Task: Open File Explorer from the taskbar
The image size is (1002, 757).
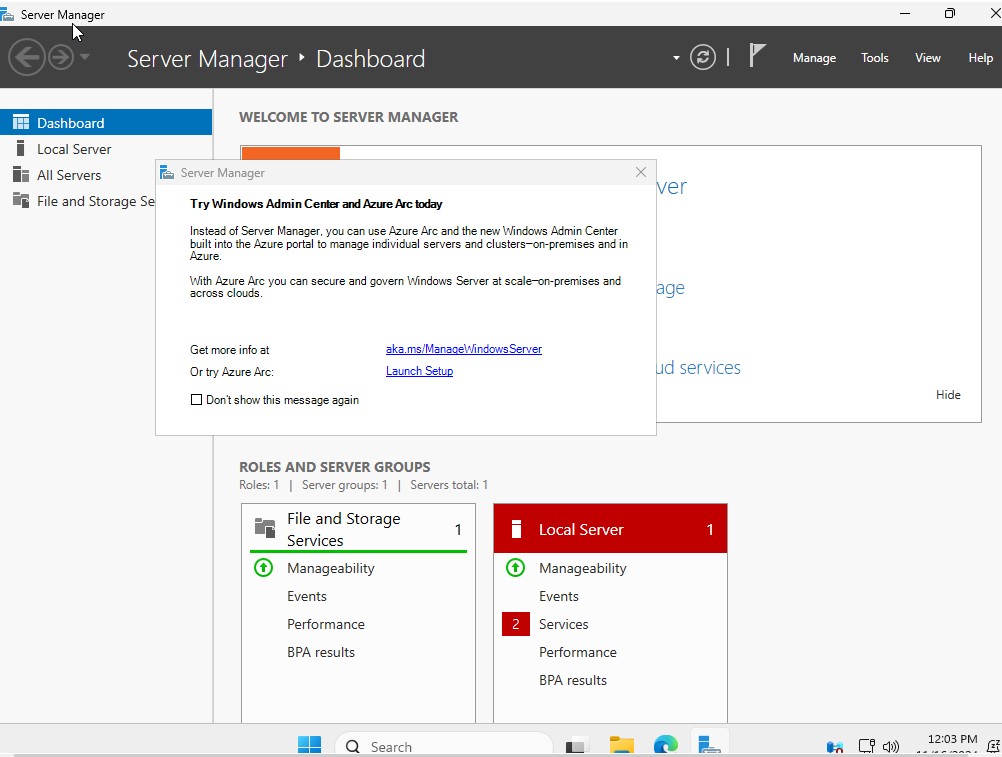Action: coord(622,745)
